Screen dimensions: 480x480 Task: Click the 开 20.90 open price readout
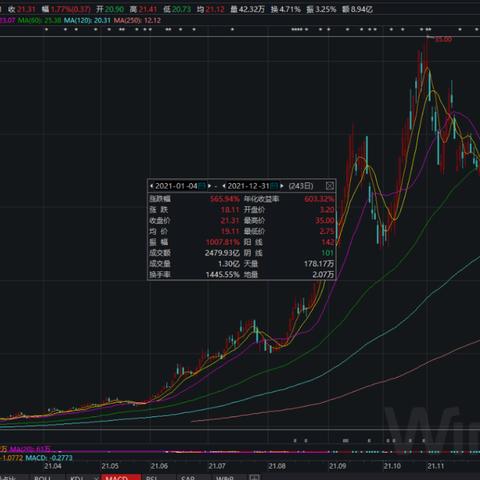110,9
